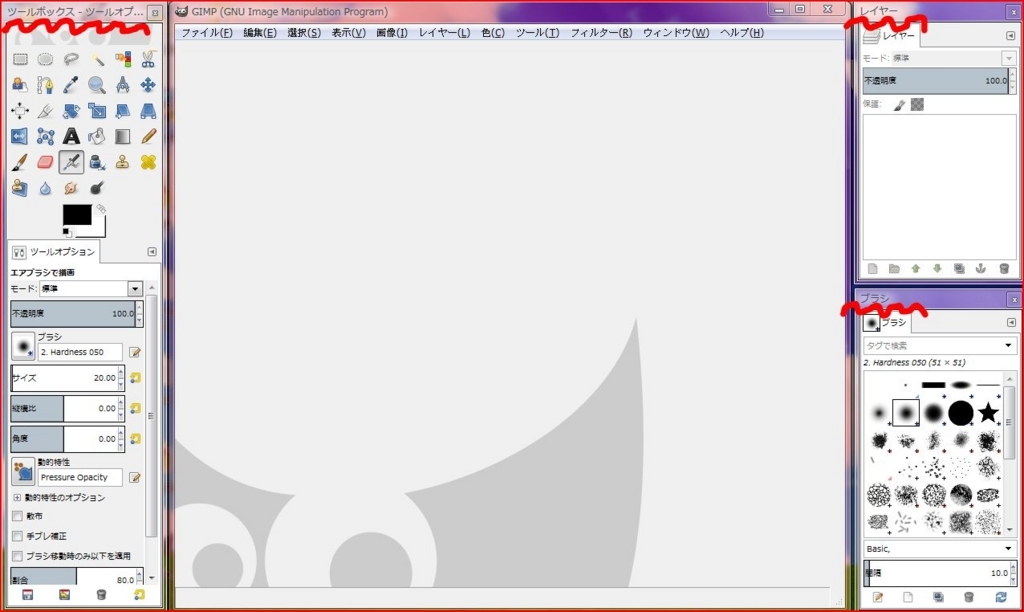
Task: Select the Rectangle Select tool
Action: tap(20, 59)
